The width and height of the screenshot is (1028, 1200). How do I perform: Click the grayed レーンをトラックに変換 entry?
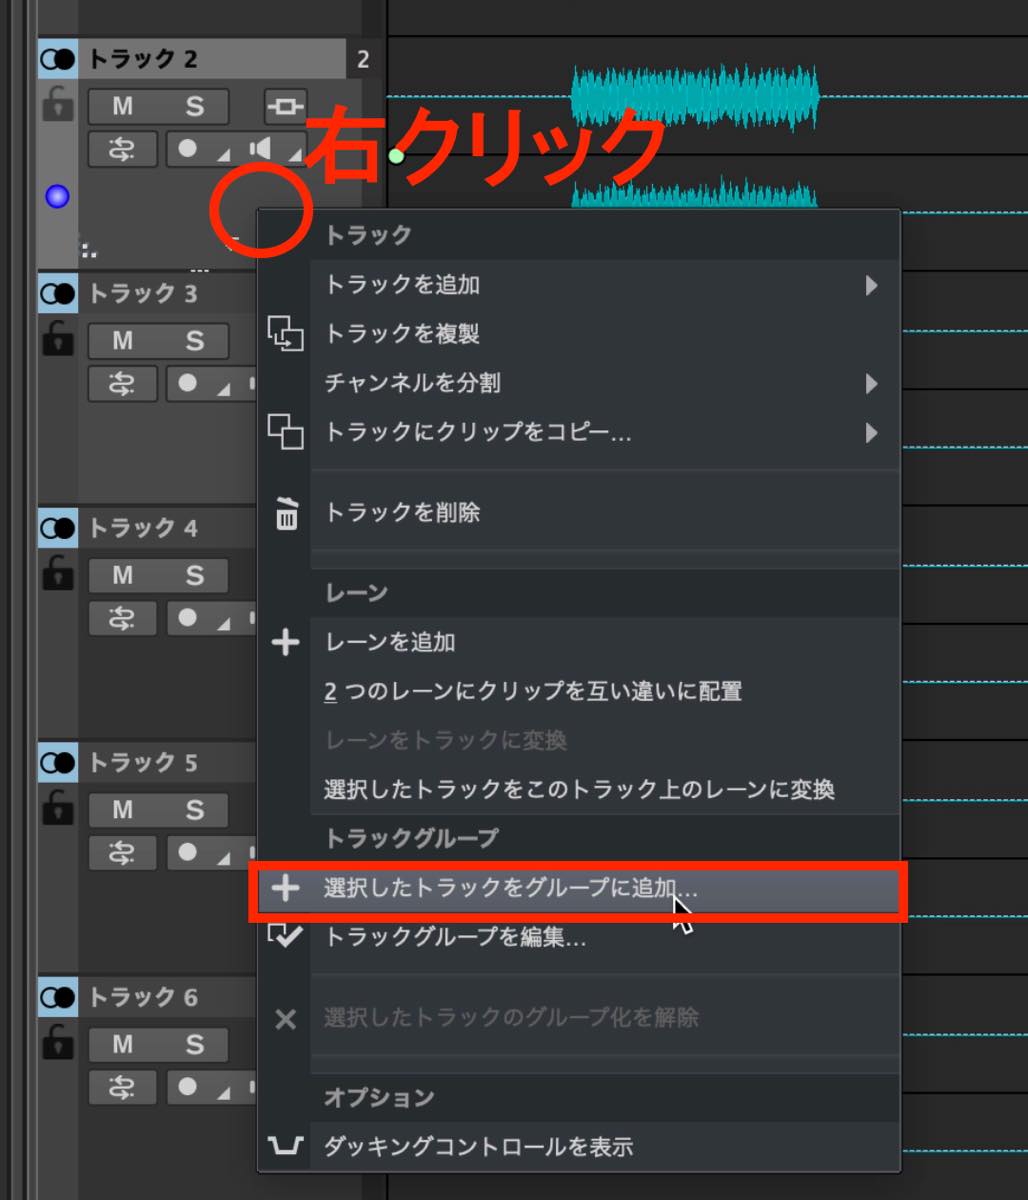[580, 740]
